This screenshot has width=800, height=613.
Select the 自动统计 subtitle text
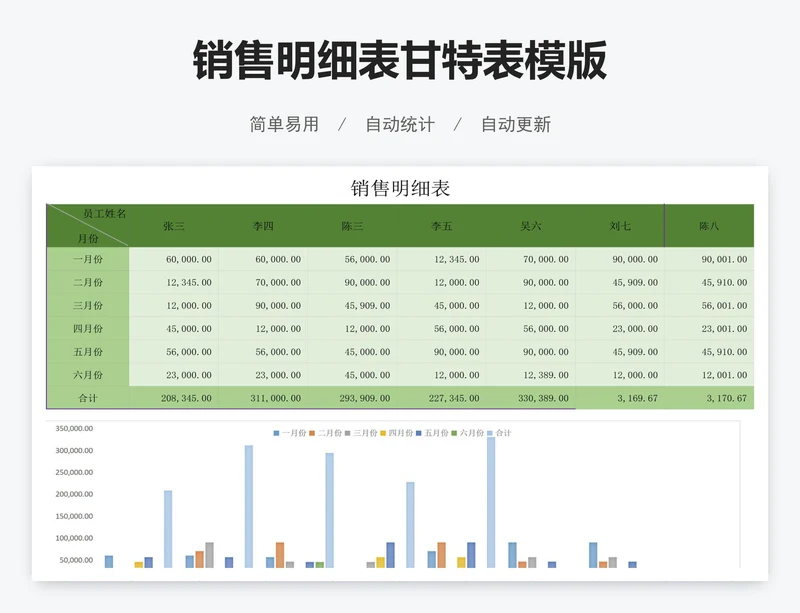click(x=400, y=124)
